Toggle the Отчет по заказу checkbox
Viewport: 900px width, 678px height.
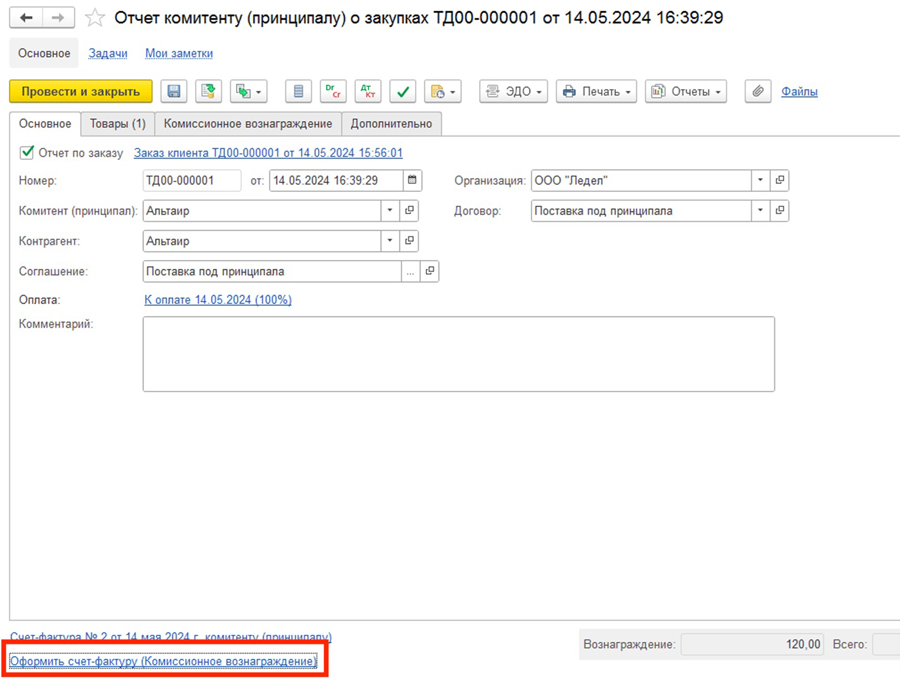27,153
